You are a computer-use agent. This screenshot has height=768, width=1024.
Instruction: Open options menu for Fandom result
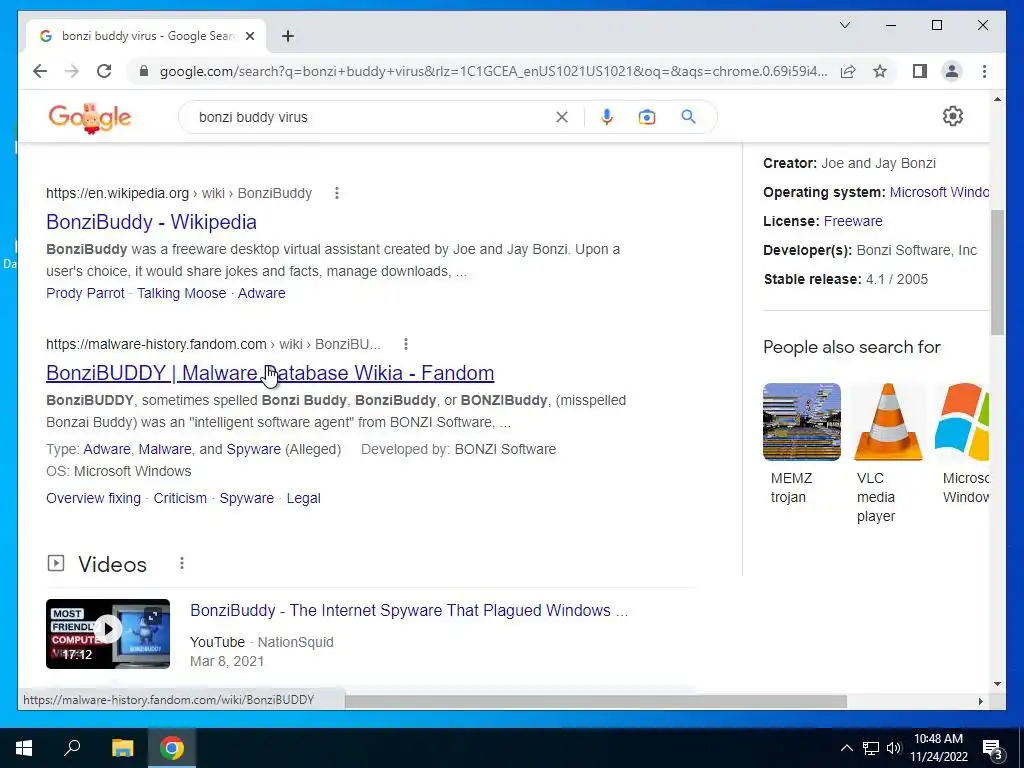[406, 344]
